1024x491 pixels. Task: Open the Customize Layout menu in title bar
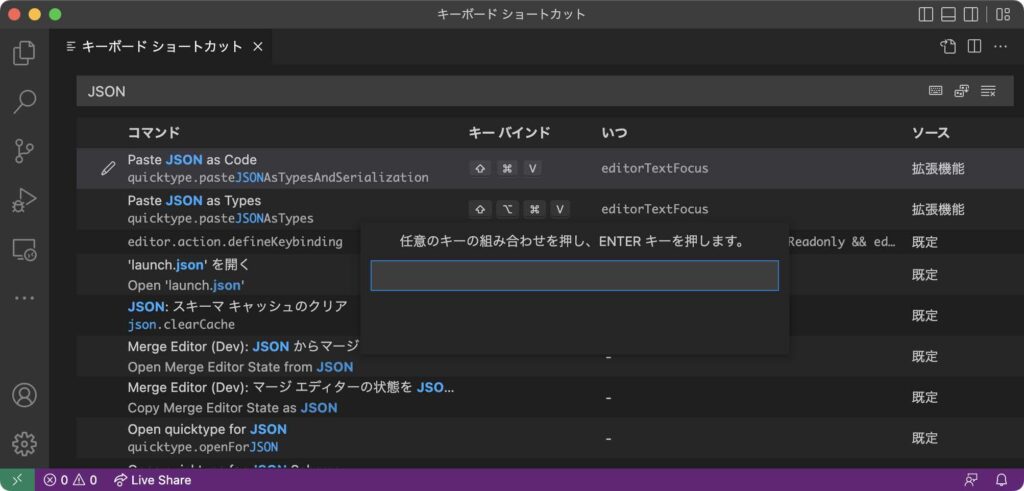click(1002, 14)
